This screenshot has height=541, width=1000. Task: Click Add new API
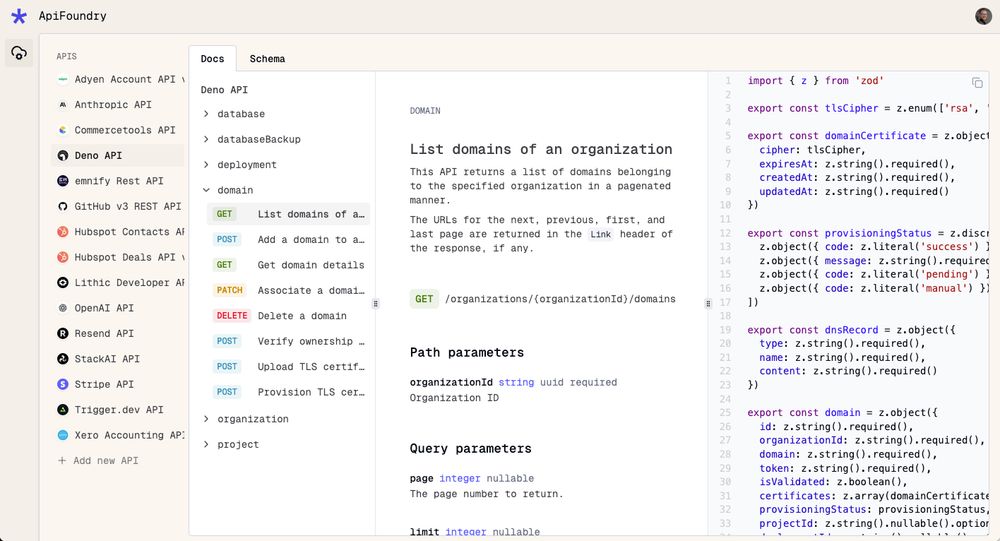98,461
